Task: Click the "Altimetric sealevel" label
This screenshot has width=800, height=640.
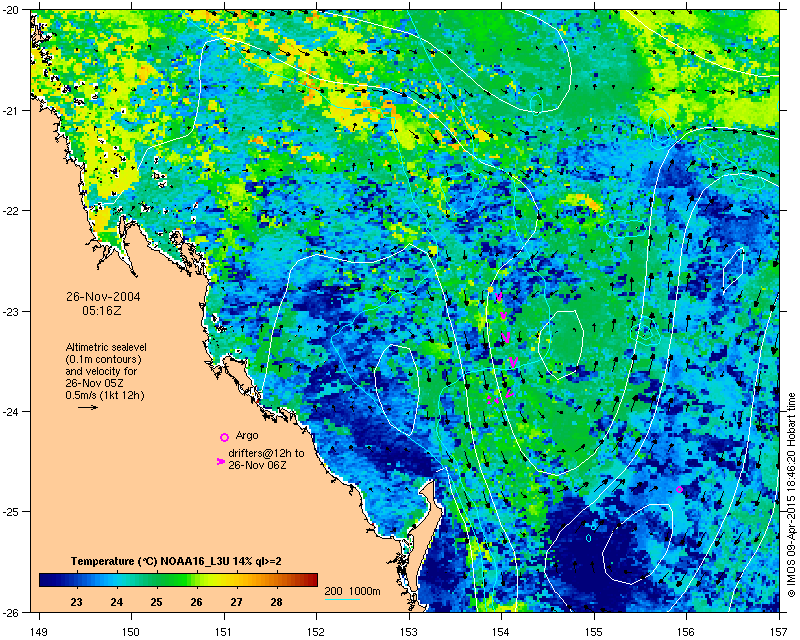Action: pyautogui.click(x=106, y=347)
